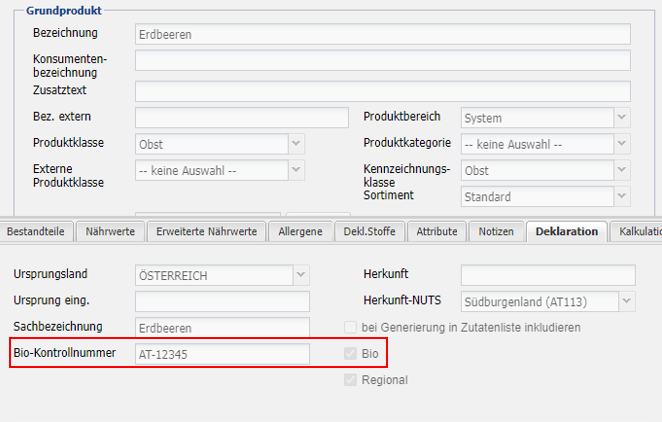Open the Sortiment dropdown showing Standard
The width and height of the screenshot is (662, 422).
[x=622, y=197]
